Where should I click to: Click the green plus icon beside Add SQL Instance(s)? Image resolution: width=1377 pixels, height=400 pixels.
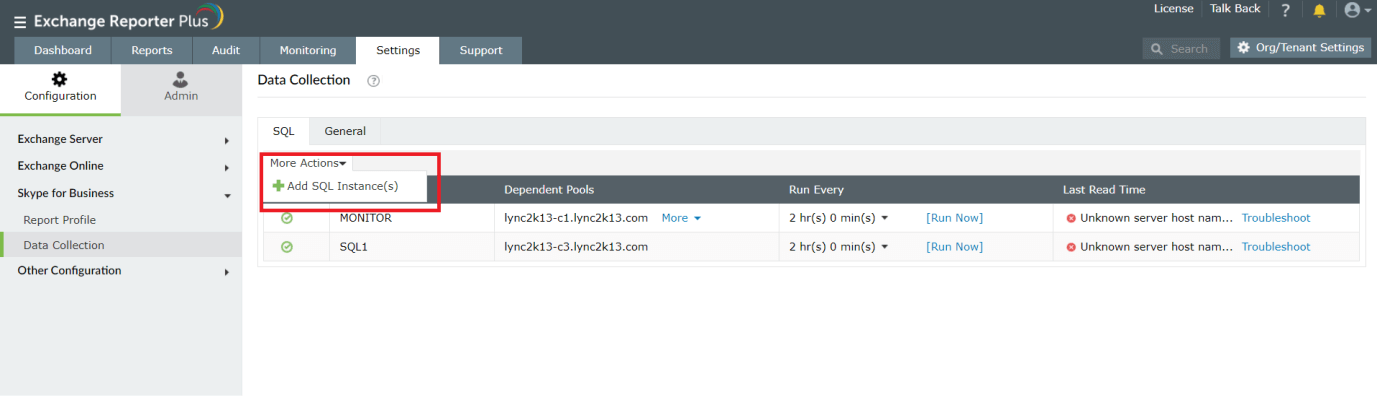(x=278, y=186)
